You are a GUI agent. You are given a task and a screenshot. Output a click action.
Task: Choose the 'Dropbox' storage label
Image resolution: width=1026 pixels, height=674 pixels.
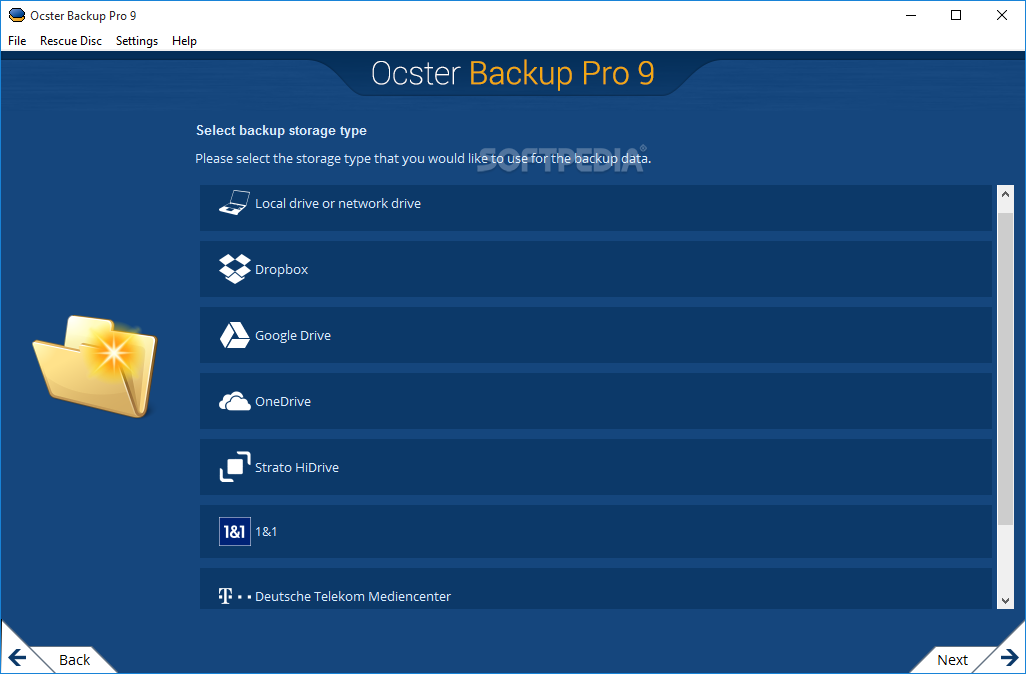(x=281, y=270)
